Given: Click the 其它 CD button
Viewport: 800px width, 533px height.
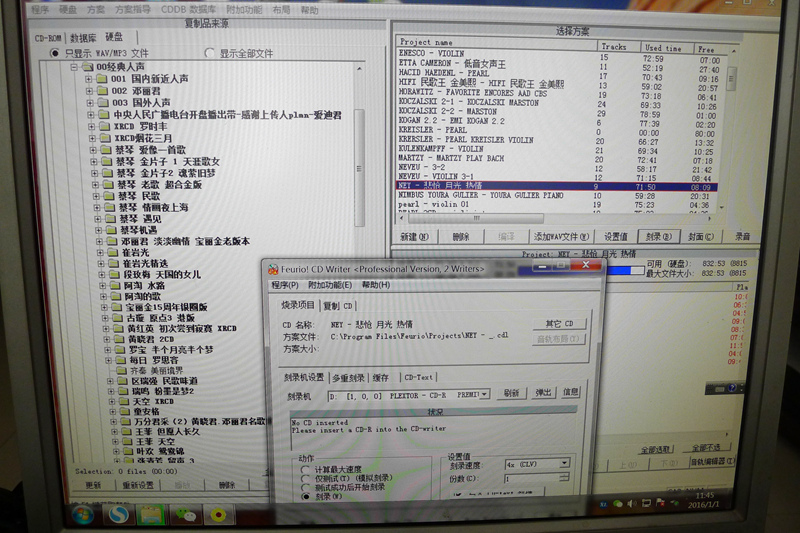Looking at the screenshot, I should pos(559,323).
